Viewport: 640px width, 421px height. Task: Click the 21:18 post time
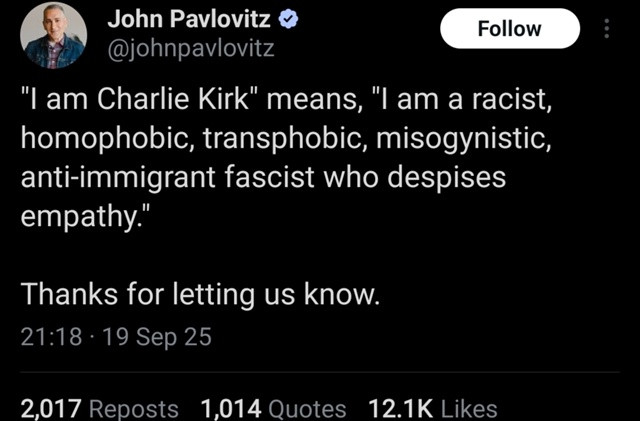click(x=51, y=337)
